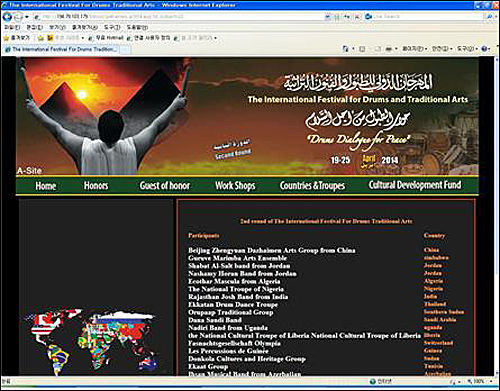Go to Countries & Troupes page
Image resolution: width=500 pixels, height=391 pixels.
[312, 185]
